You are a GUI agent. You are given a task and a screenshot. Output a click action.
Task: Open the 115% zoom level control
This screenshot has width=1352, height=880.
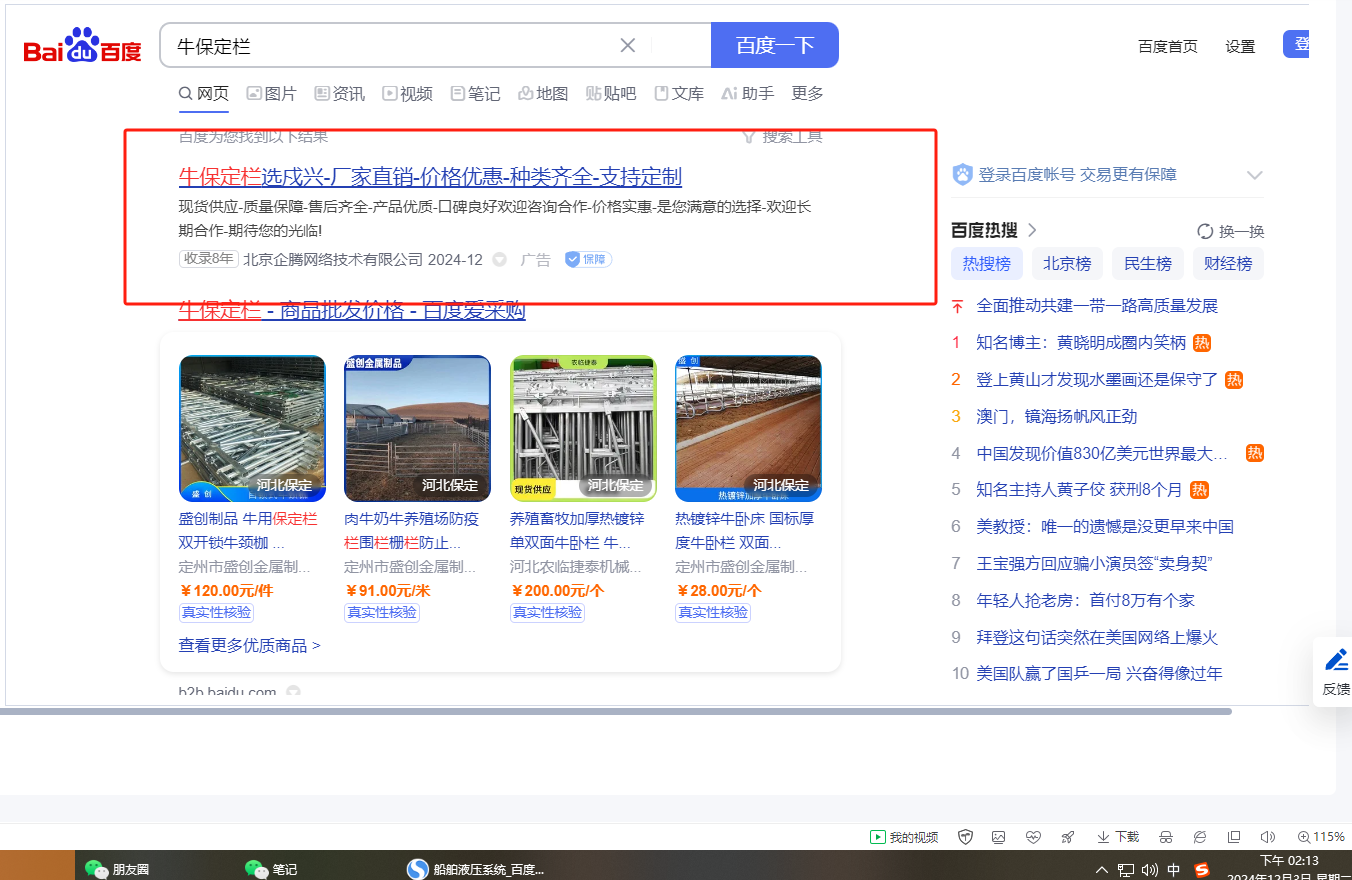click(x=1320, y=837)
